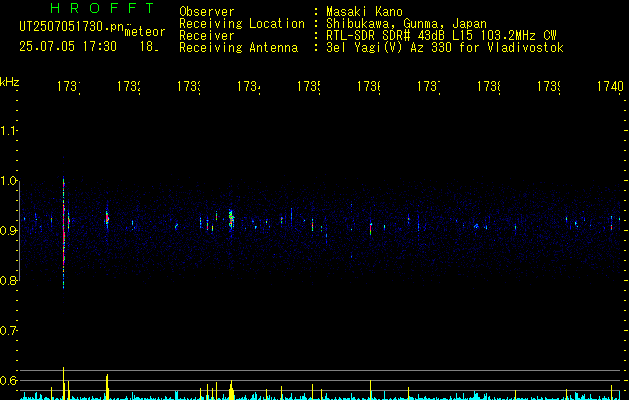Click the 0.8 frequency axis label
629x400 pixels.
coord(9,281)
